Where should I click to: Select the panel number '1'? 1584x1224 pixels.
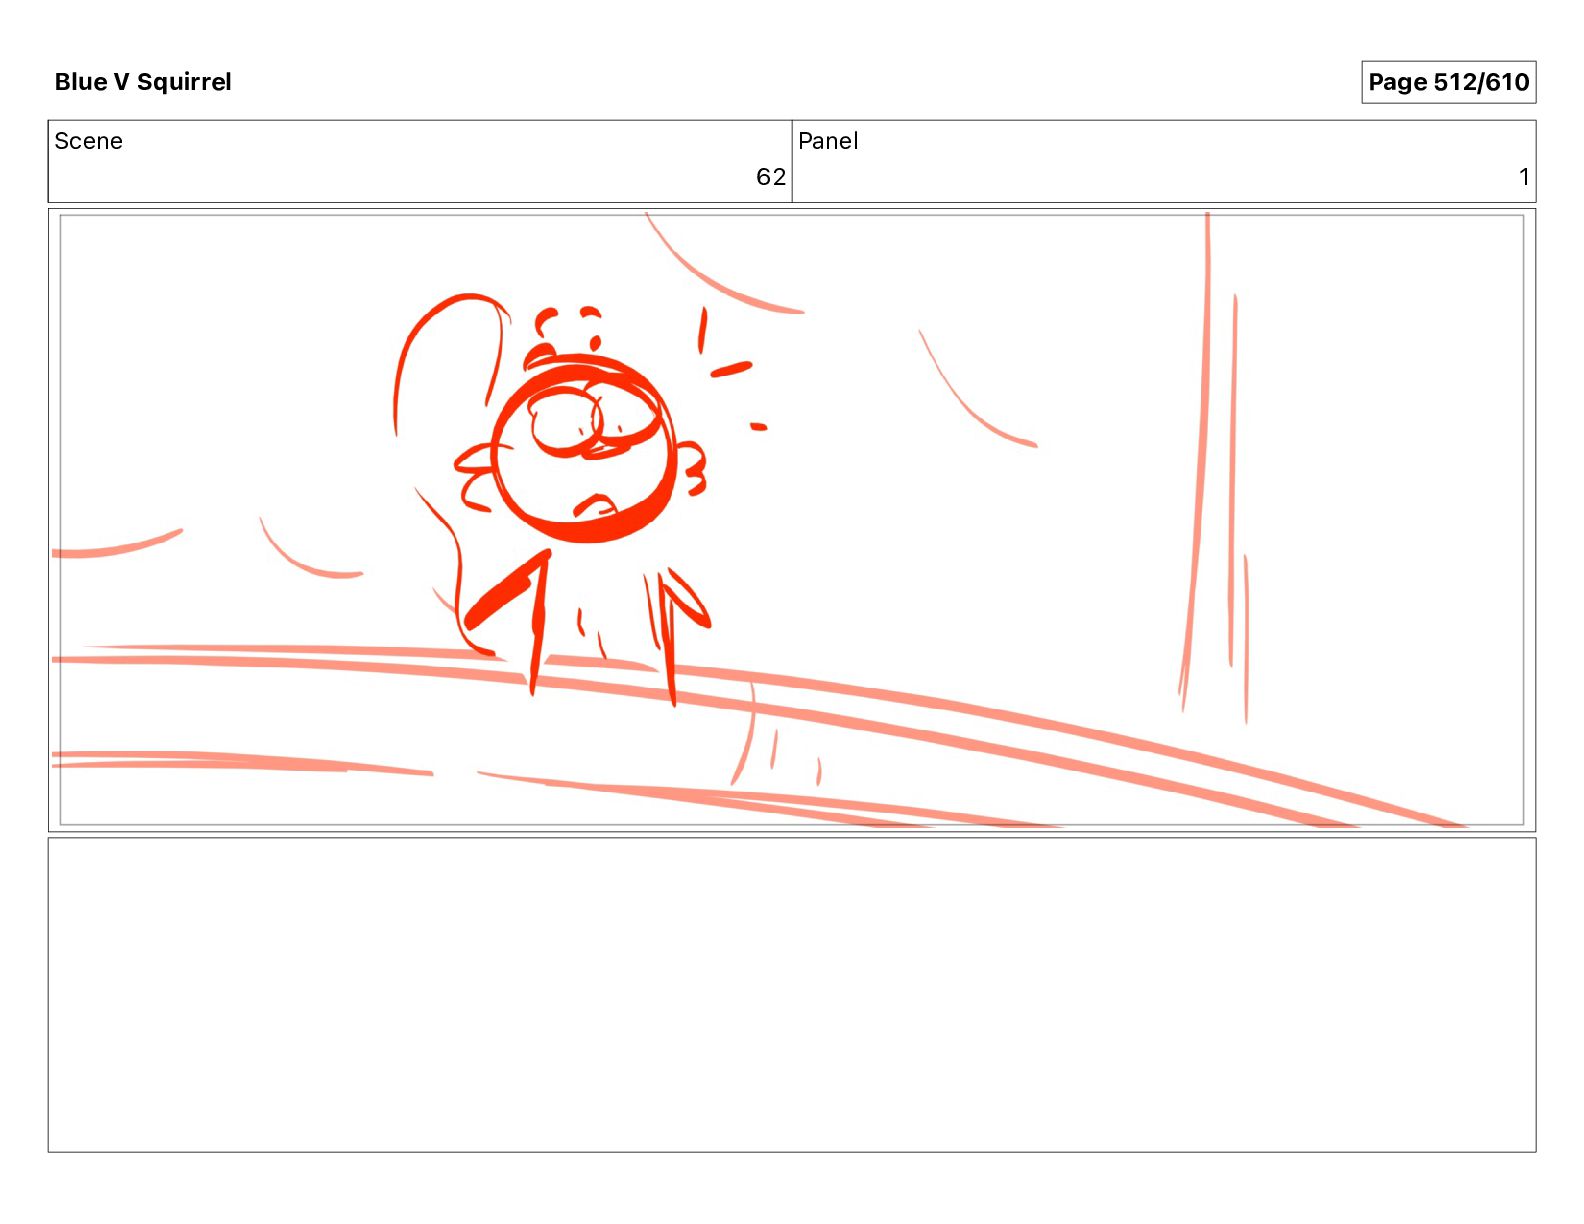[x=1524, y=177]
